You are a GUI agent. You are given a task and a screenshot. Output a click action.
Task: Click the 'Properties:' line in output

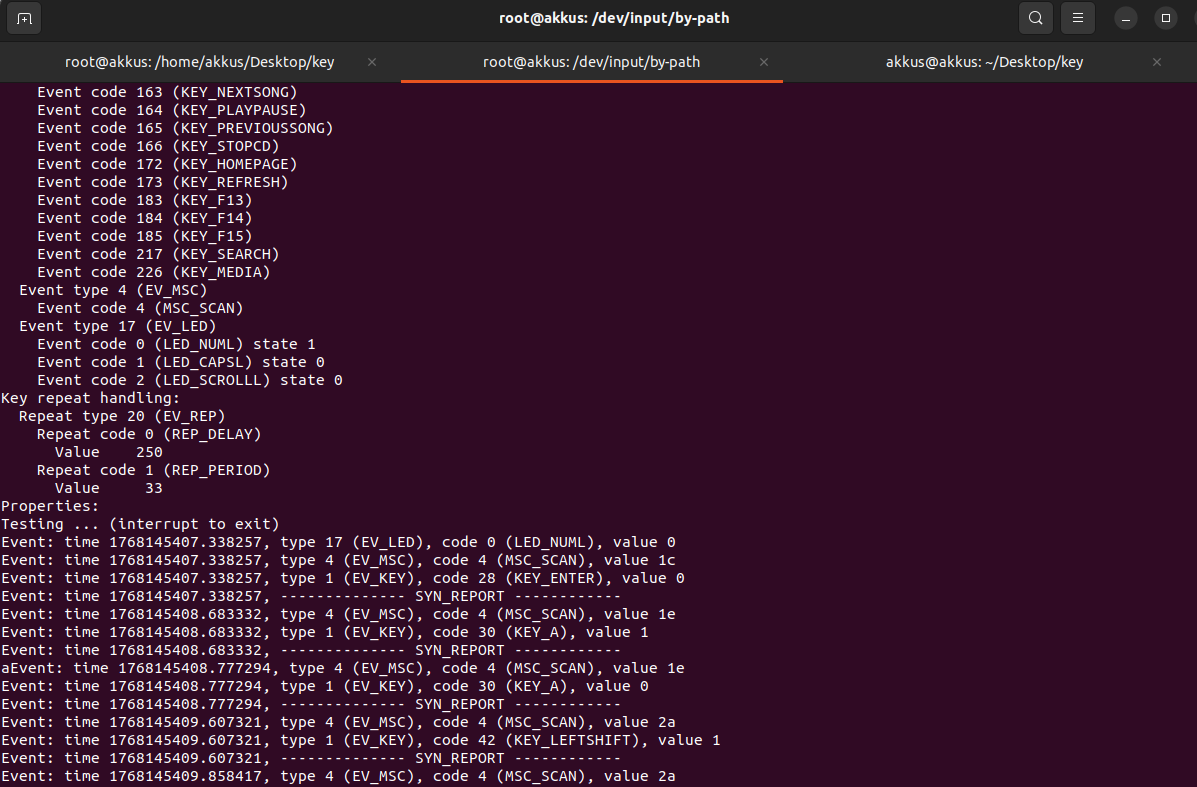click(x=50, y=506)
